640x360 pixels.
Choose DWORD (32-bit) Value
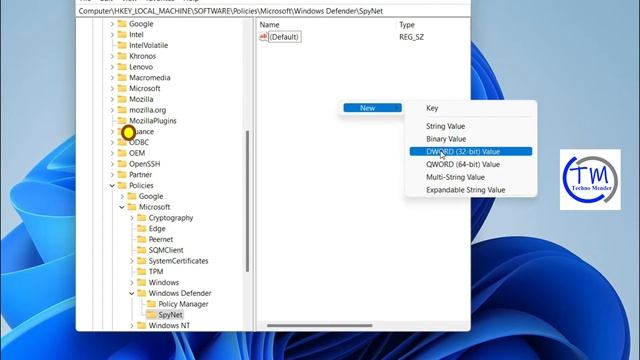[471, 151]
